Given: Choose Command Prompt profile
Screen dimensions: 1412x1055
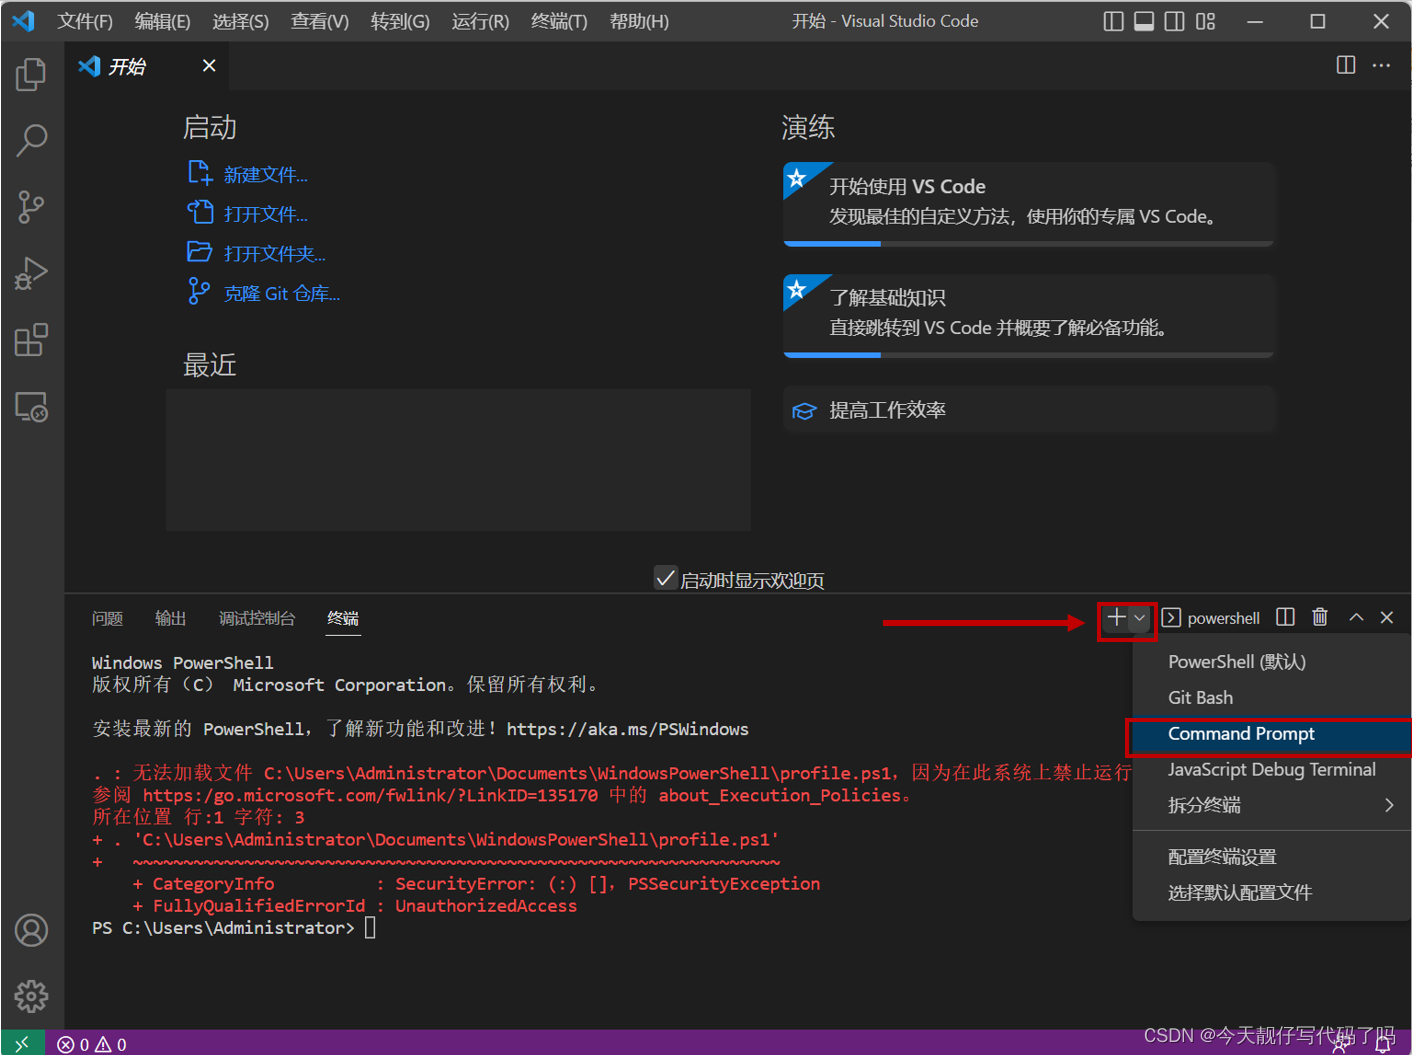Looking at the screenshot, I should click(1270, 734).
